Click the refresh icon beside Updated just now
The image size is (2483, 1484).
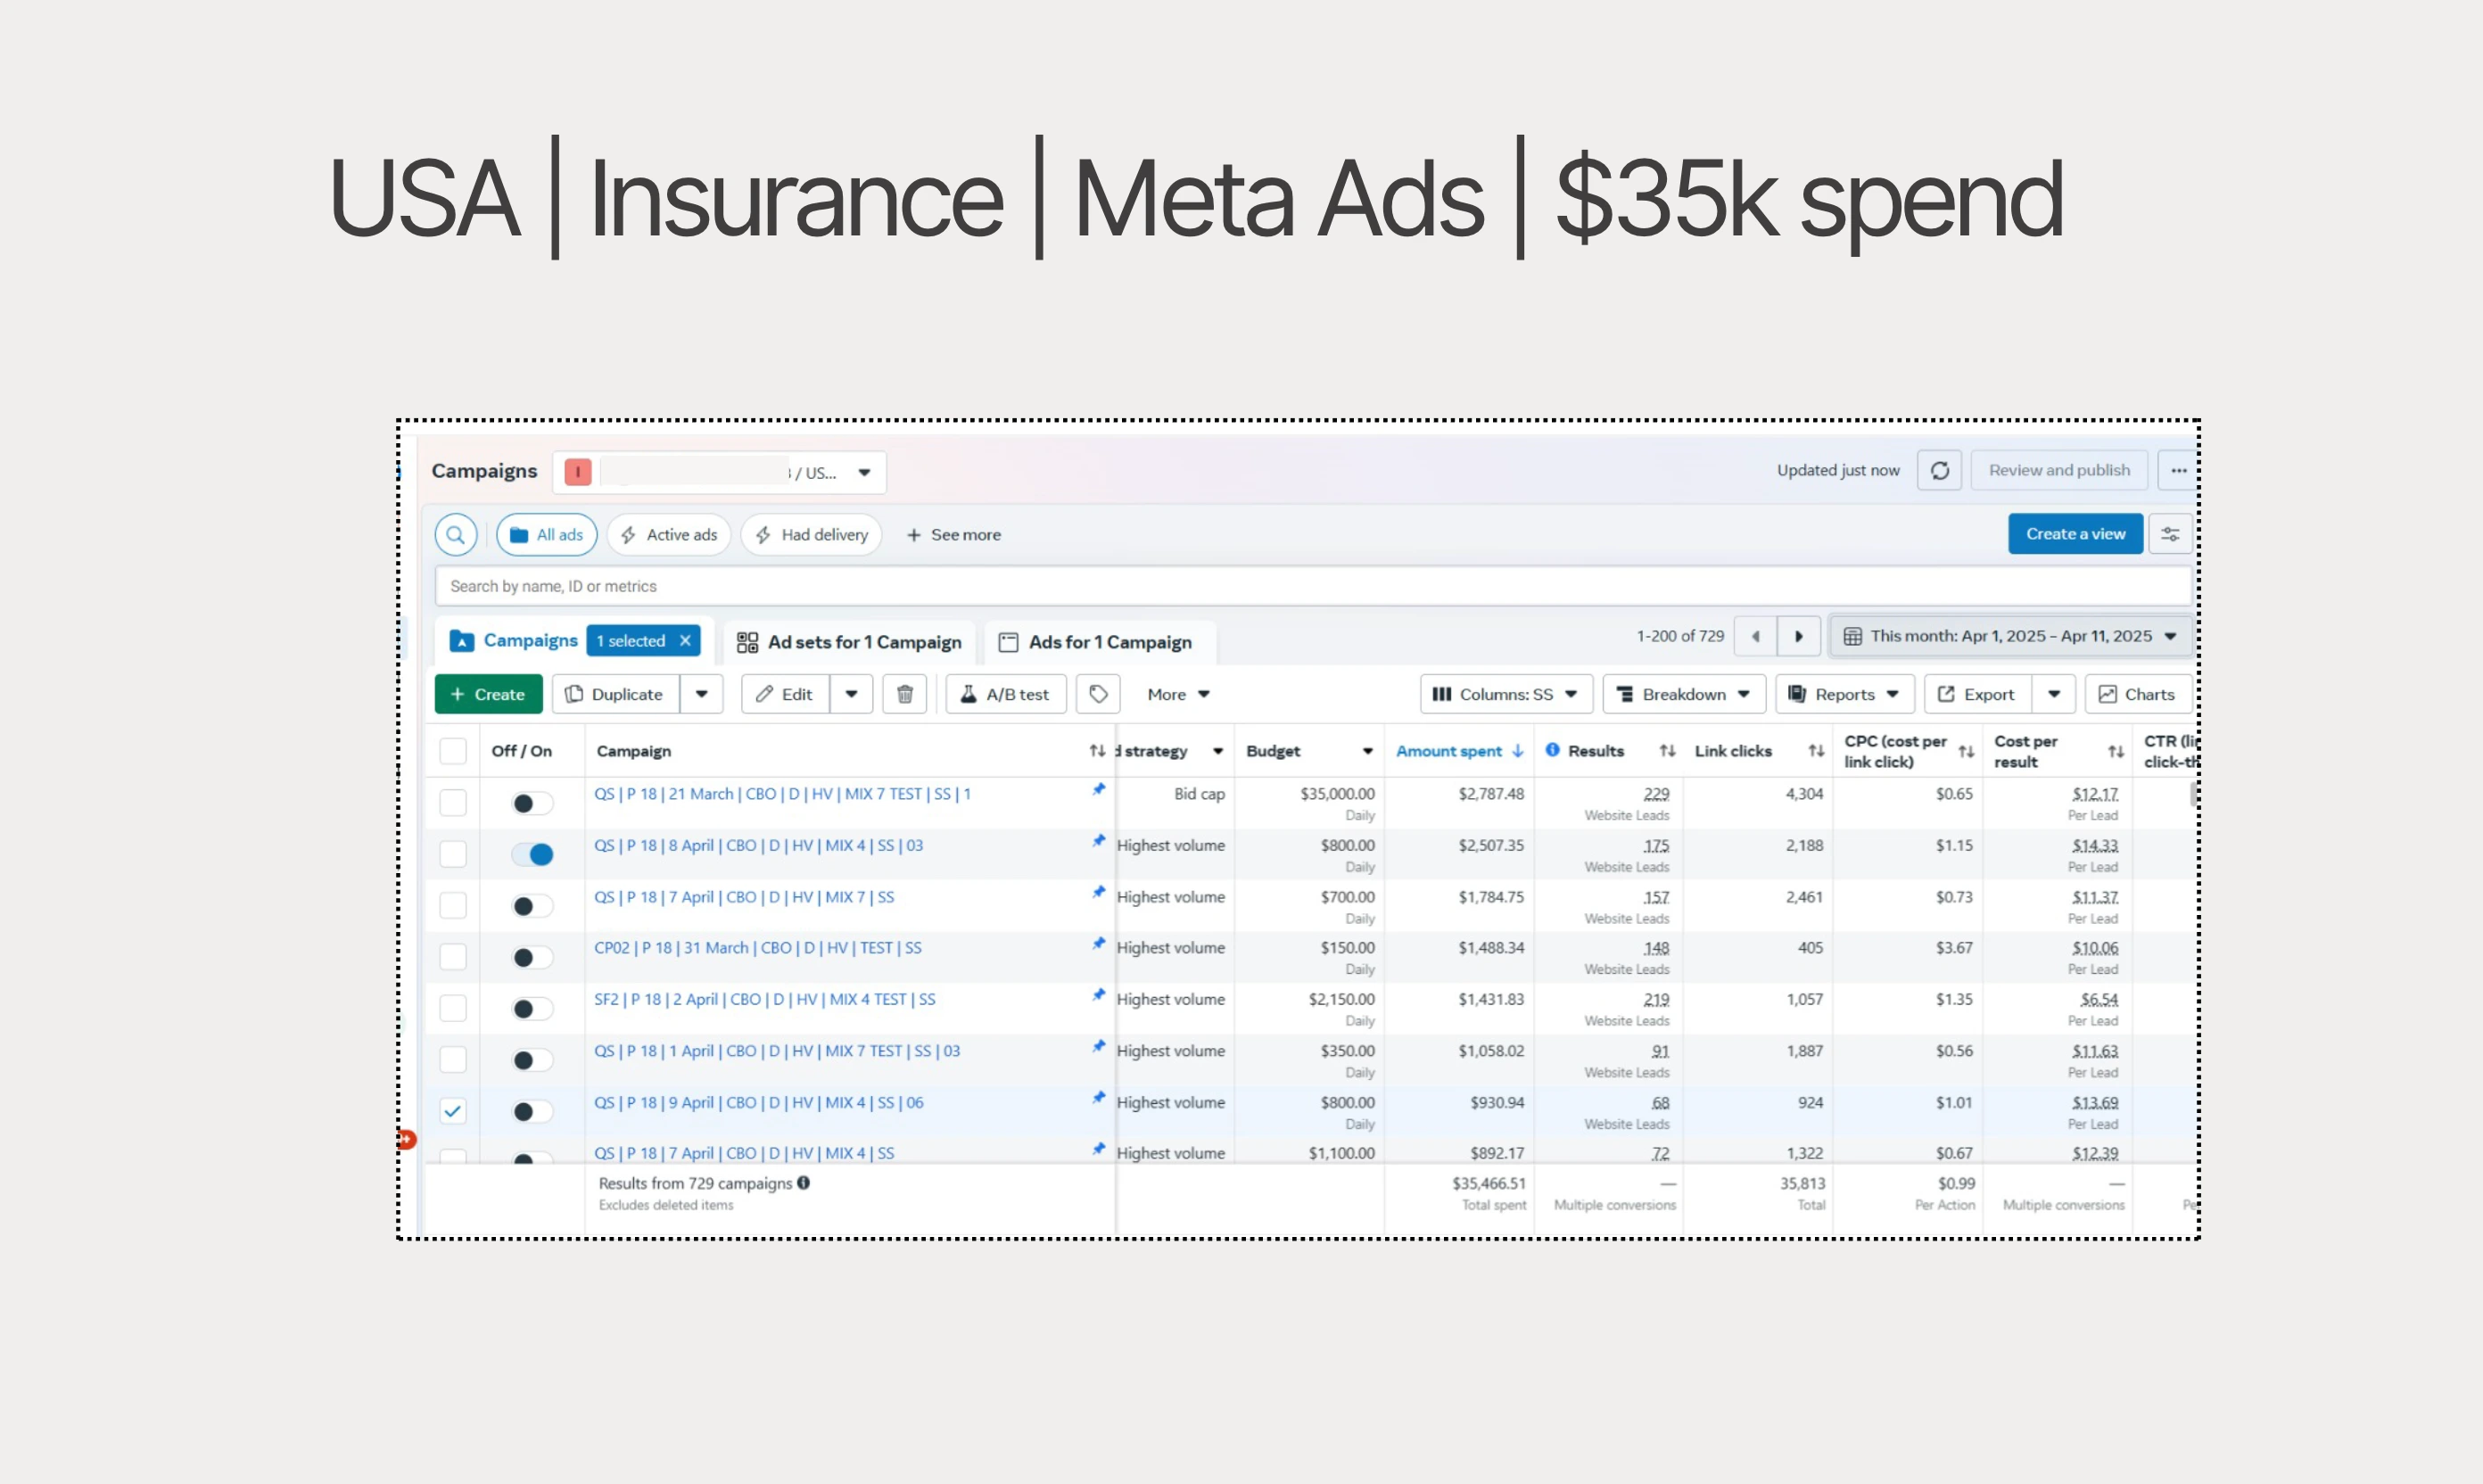(x=1939, y=471)
